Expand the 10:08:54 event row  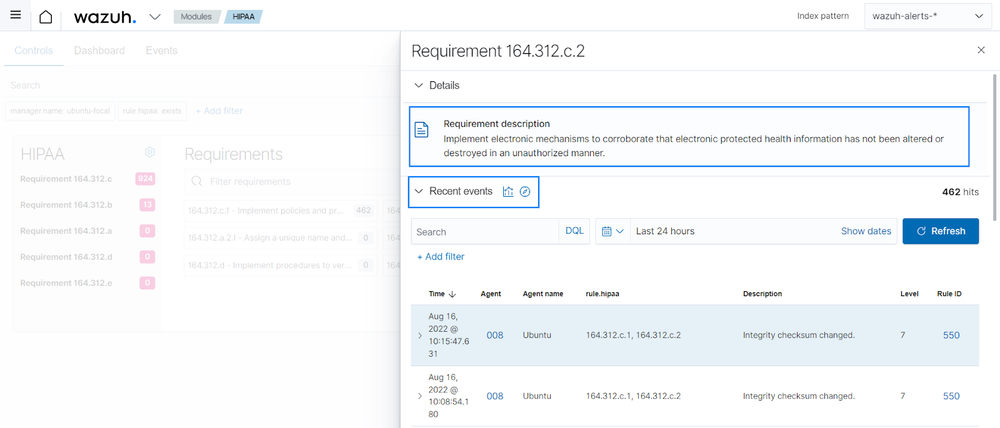tap(420, 396)
